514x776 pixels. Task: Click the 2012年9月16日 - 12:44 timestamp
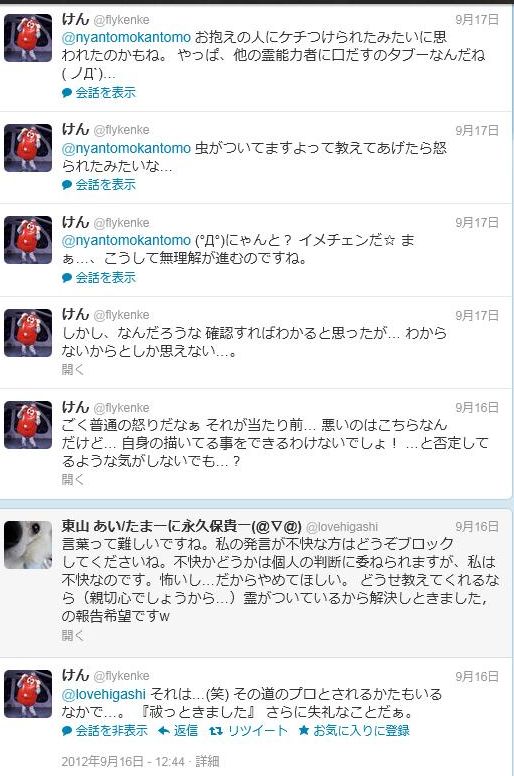[123, 761]
